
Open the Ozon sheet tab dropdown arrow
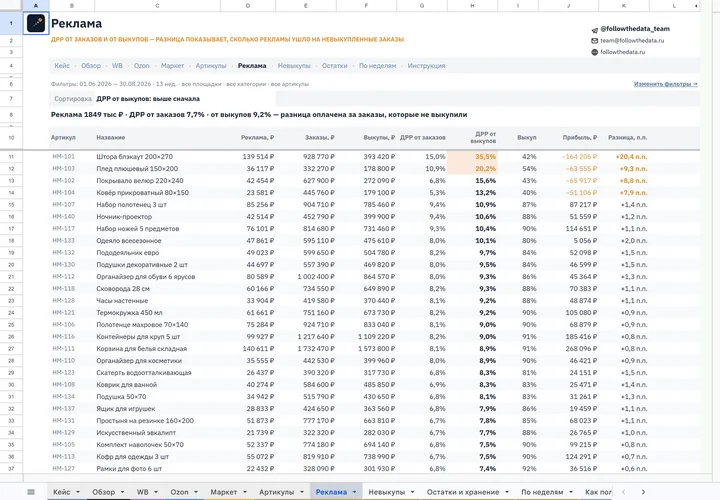pyautogui.click(x=196, y=492)
